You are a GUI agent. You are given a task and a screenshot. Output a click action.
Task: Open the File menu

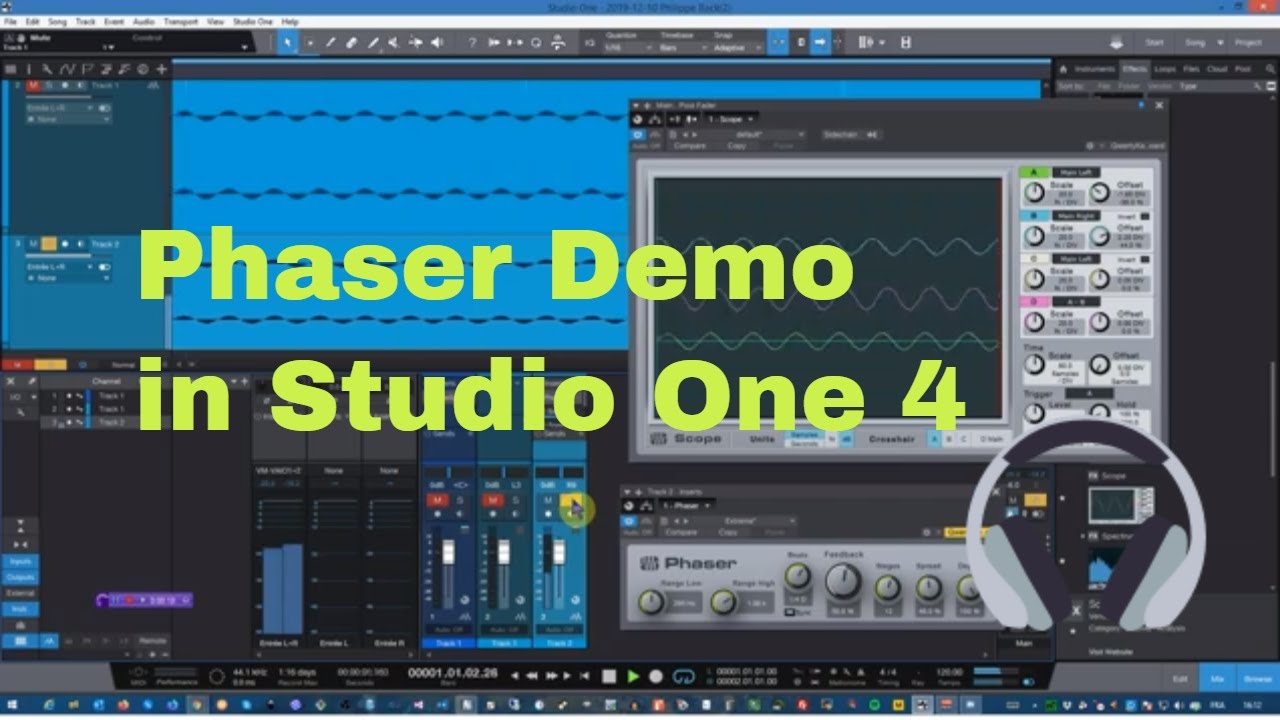pos(11,21)
